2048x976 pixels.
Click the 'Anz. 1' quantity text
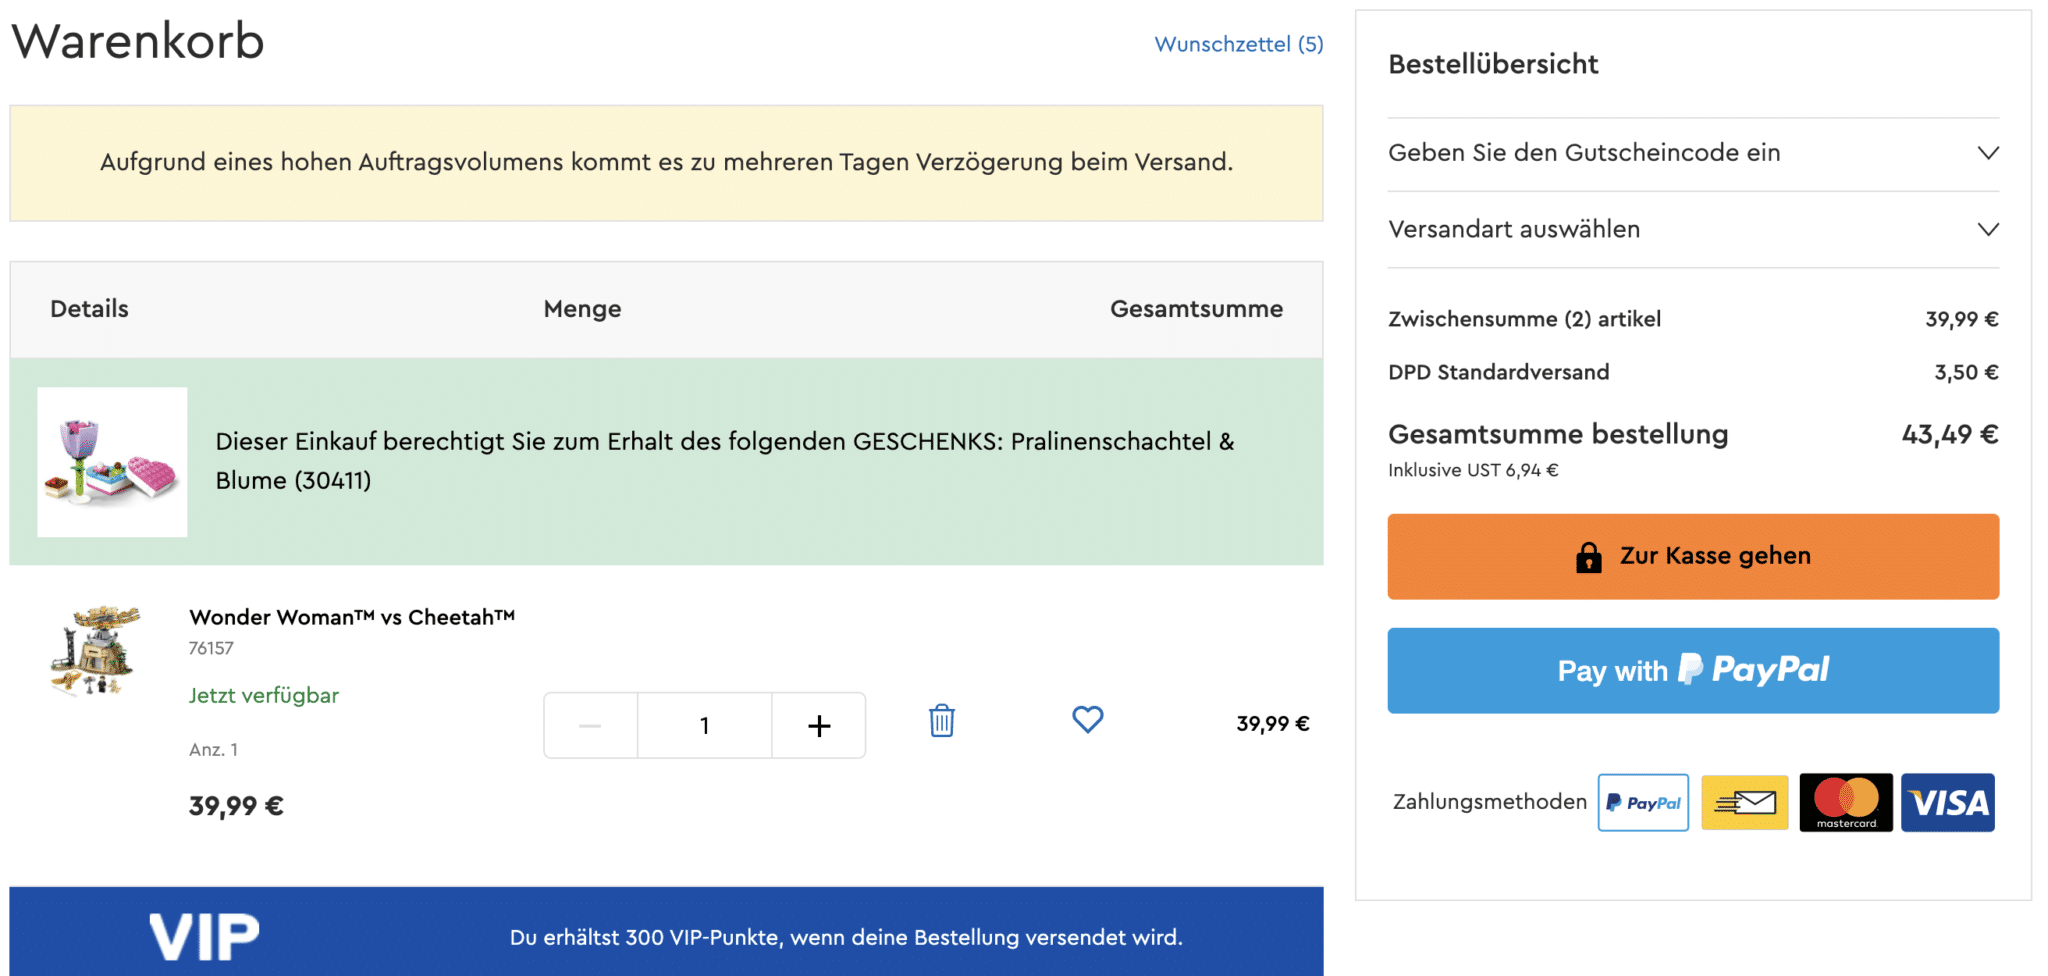213,750
